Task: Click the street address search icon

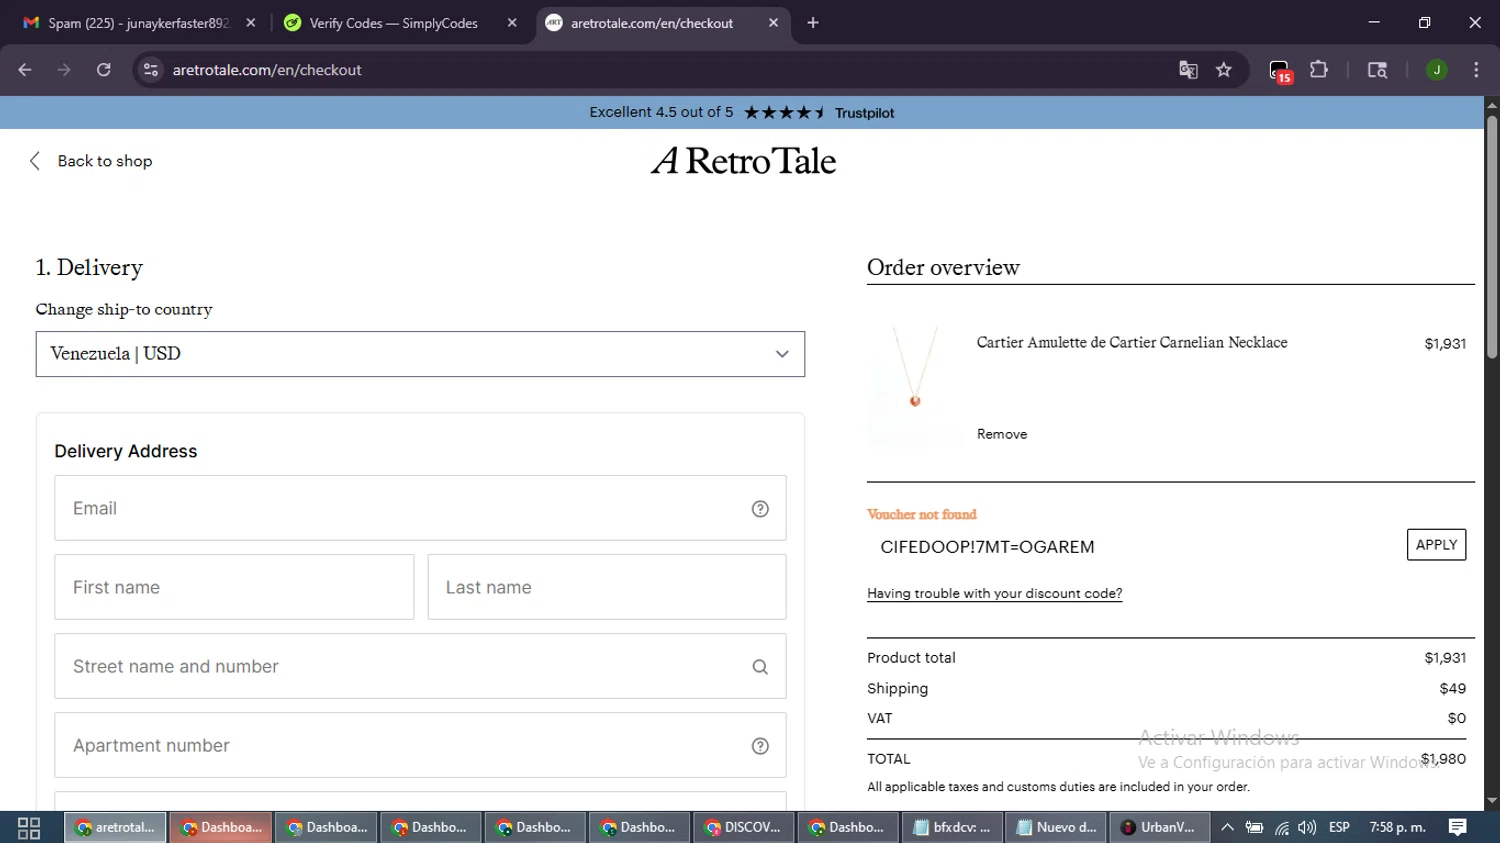Action: point(760,667)
